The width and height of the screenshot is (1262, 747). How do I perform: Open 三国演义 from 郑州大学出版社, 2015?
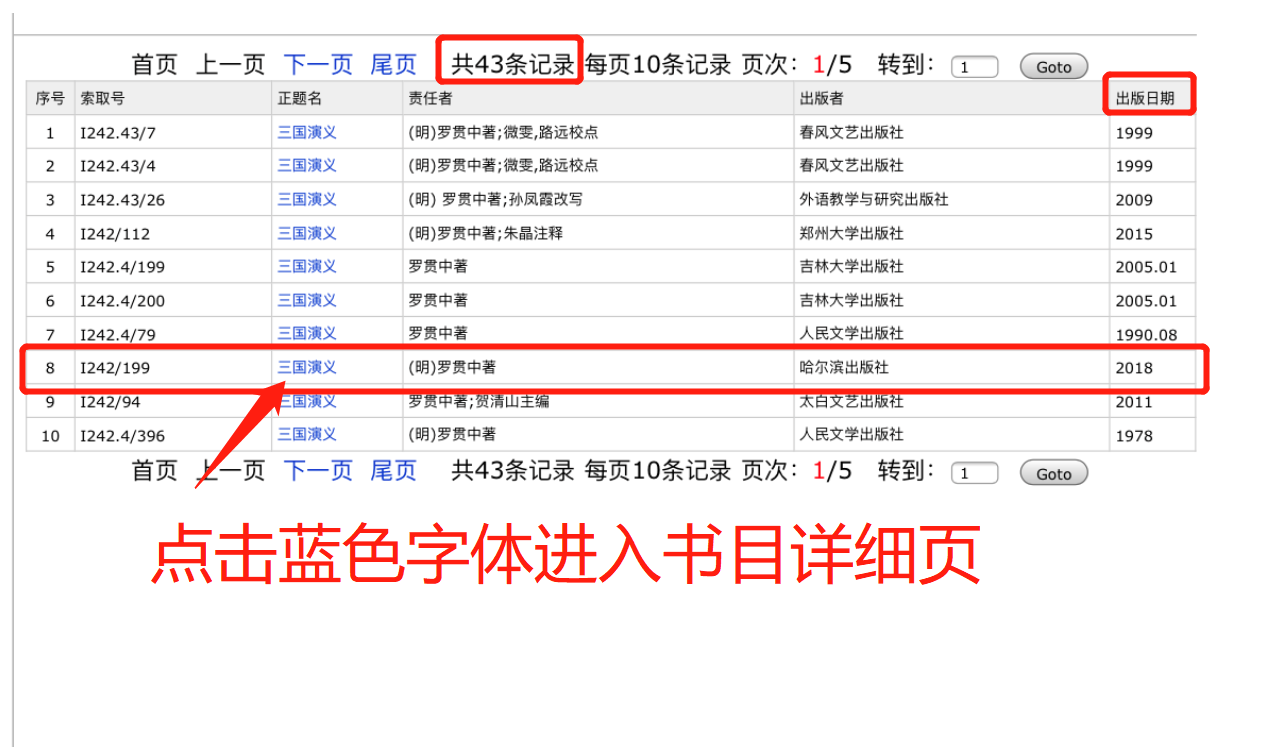pos(307,233)
